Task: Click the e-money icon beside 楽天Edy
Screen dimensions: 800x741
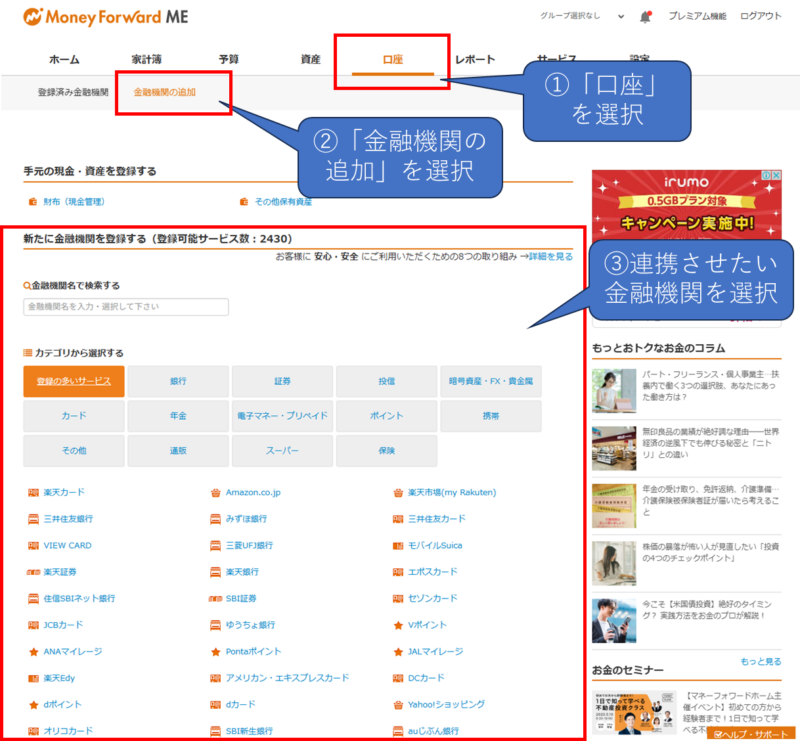Action: [x=33, y=678]
